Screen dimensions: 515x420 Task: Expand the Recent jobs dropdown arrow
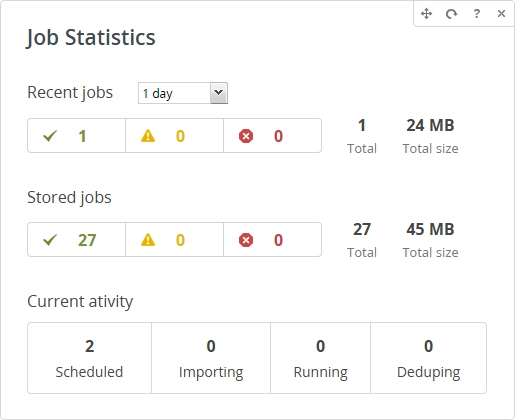pos(219,93)
